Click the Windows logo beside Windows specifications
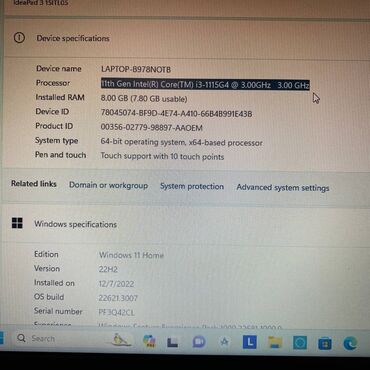The image size is (370, 370). click(17, 223)
